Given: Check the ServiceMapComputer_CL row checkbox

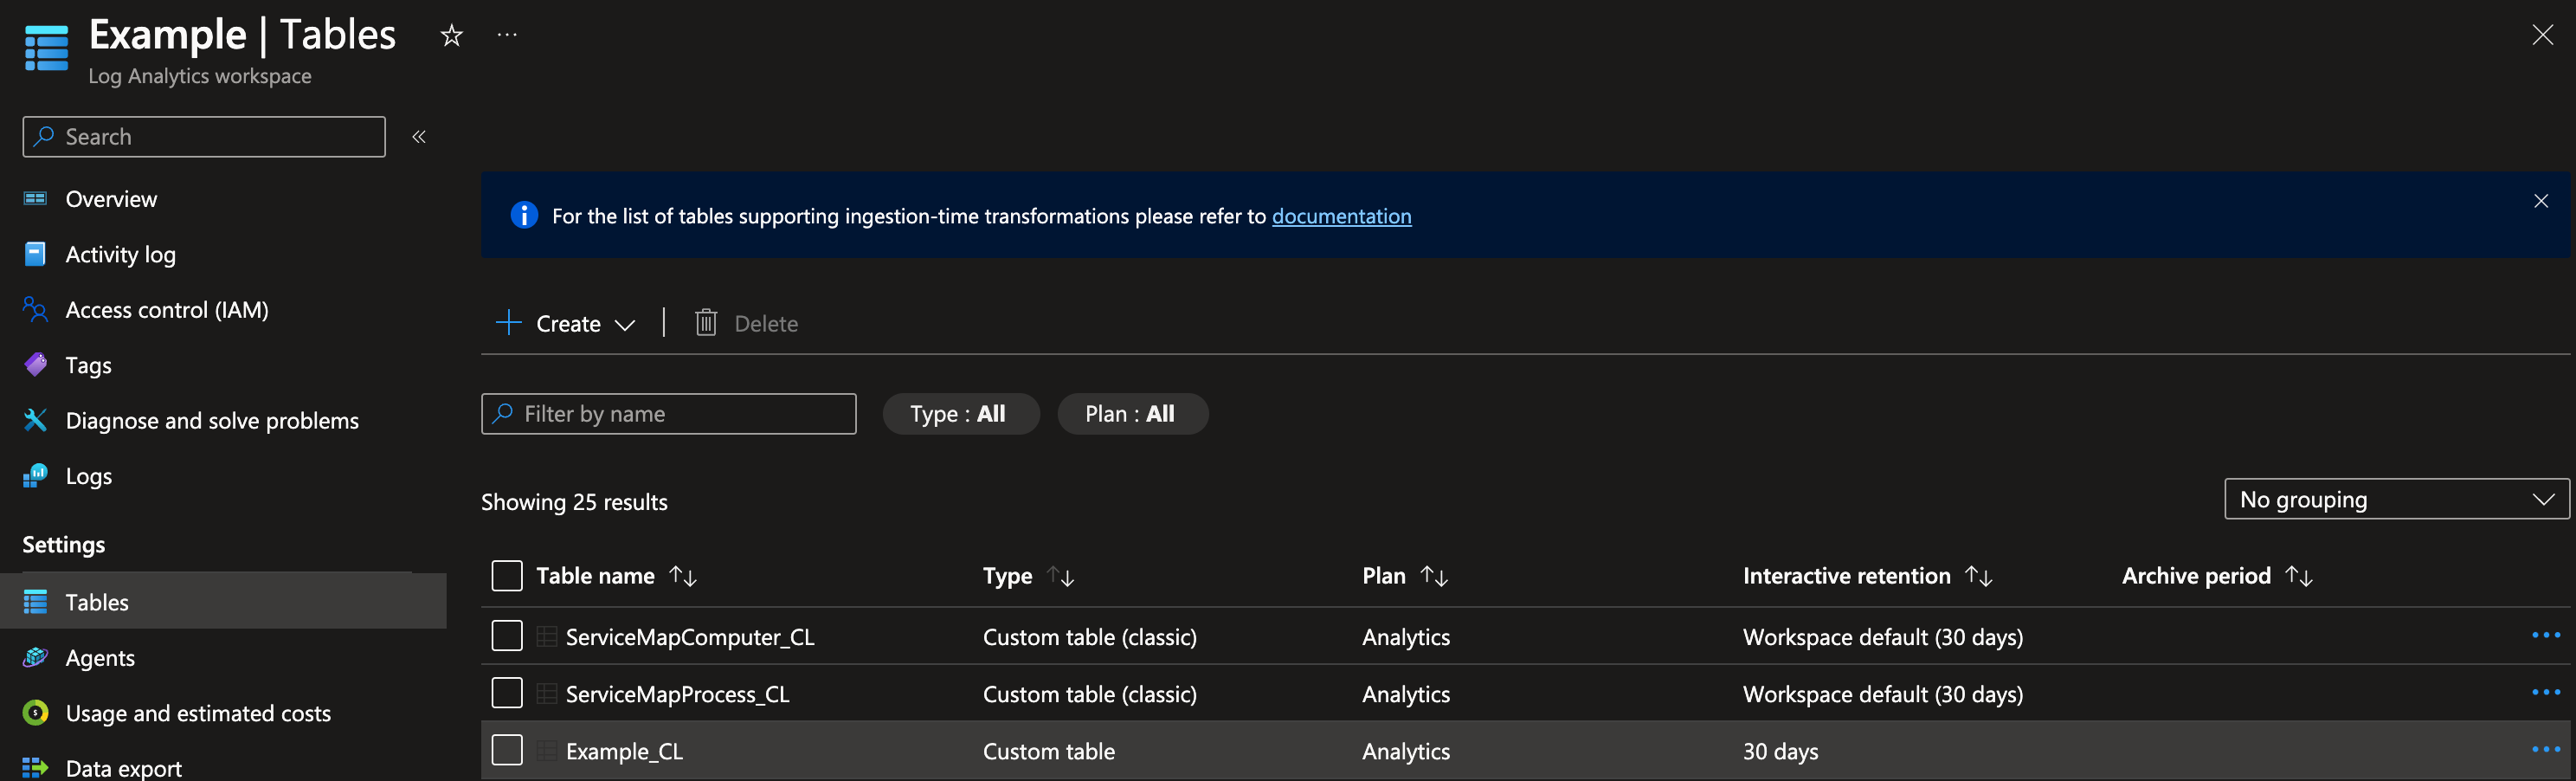Looking at the screenshot, I should pos(507,636).
